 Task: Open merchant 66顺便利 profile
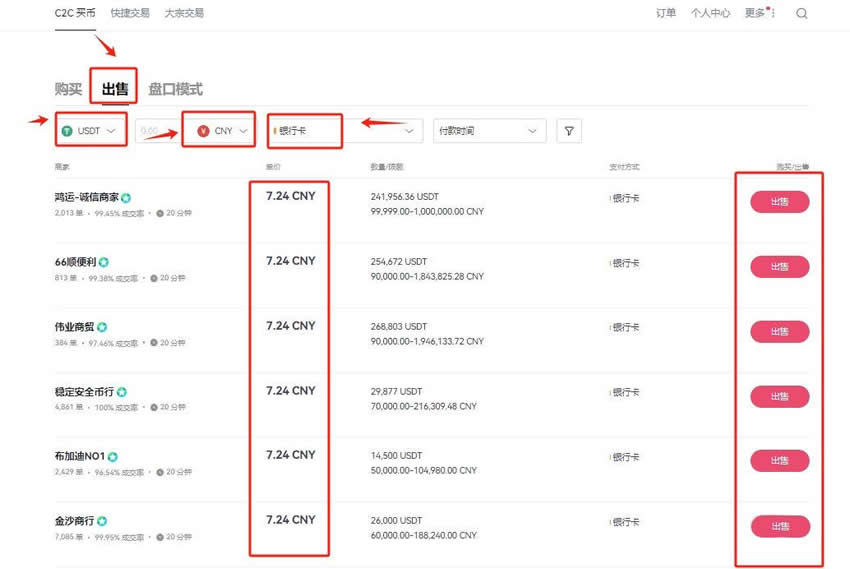(75, 262)
